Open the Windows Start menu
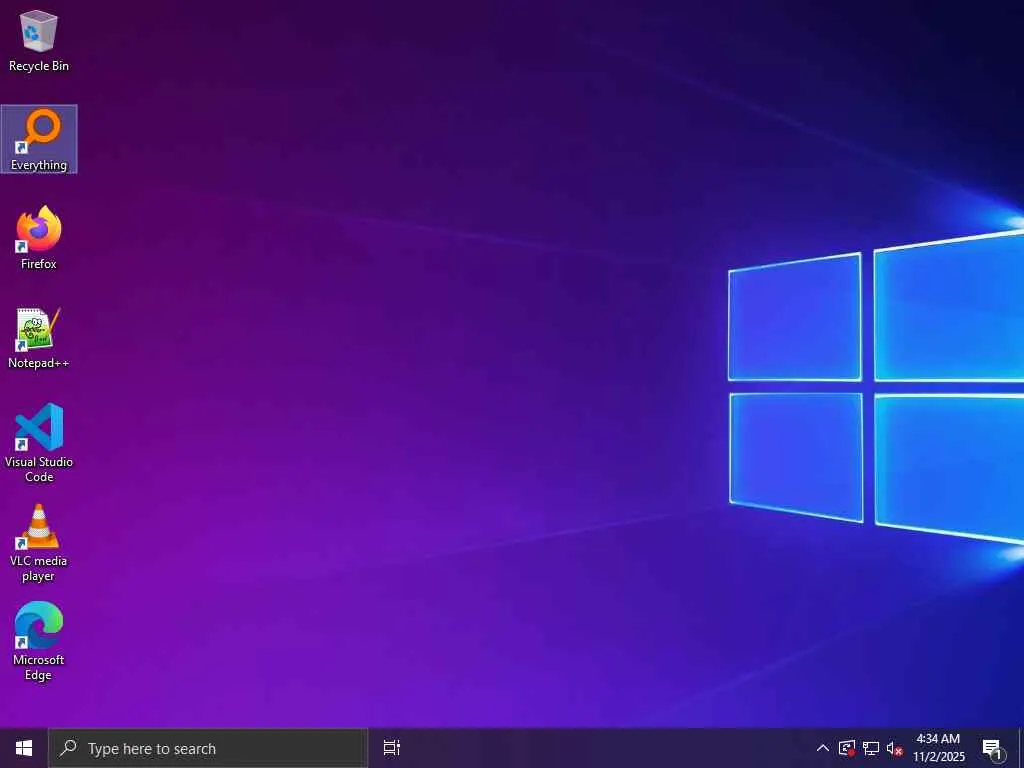 pyautogui.click(x=24, y=748)
